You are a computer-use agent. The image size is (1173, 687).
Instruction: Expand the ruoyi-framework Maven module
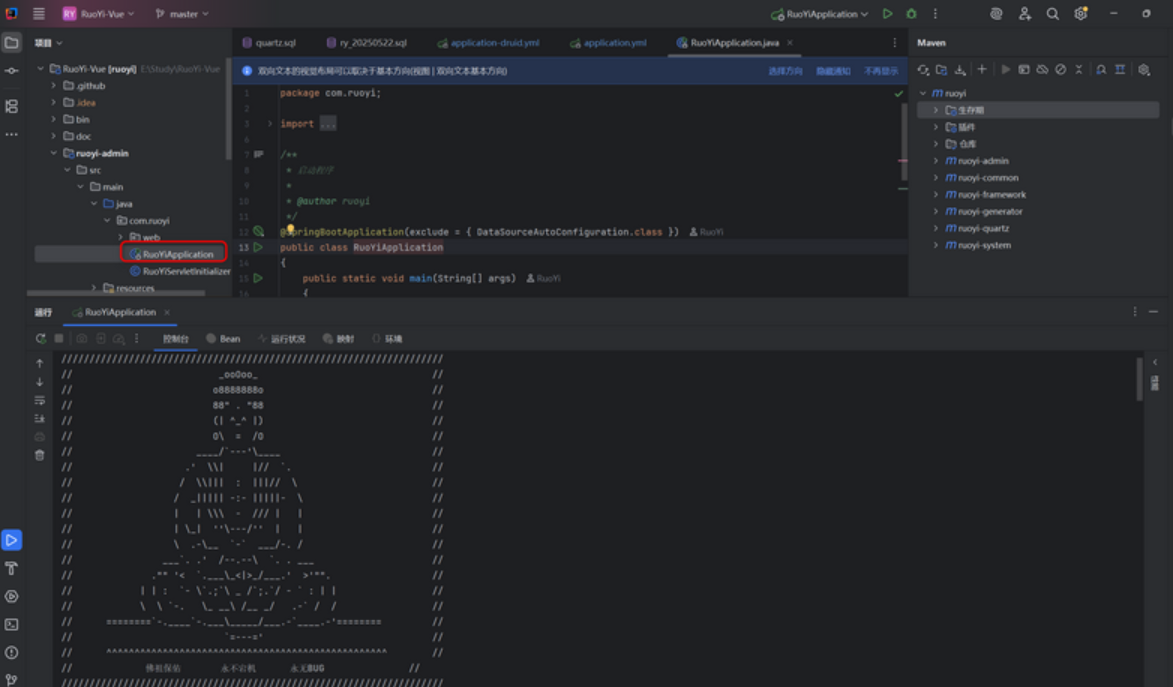click(936, 195)
